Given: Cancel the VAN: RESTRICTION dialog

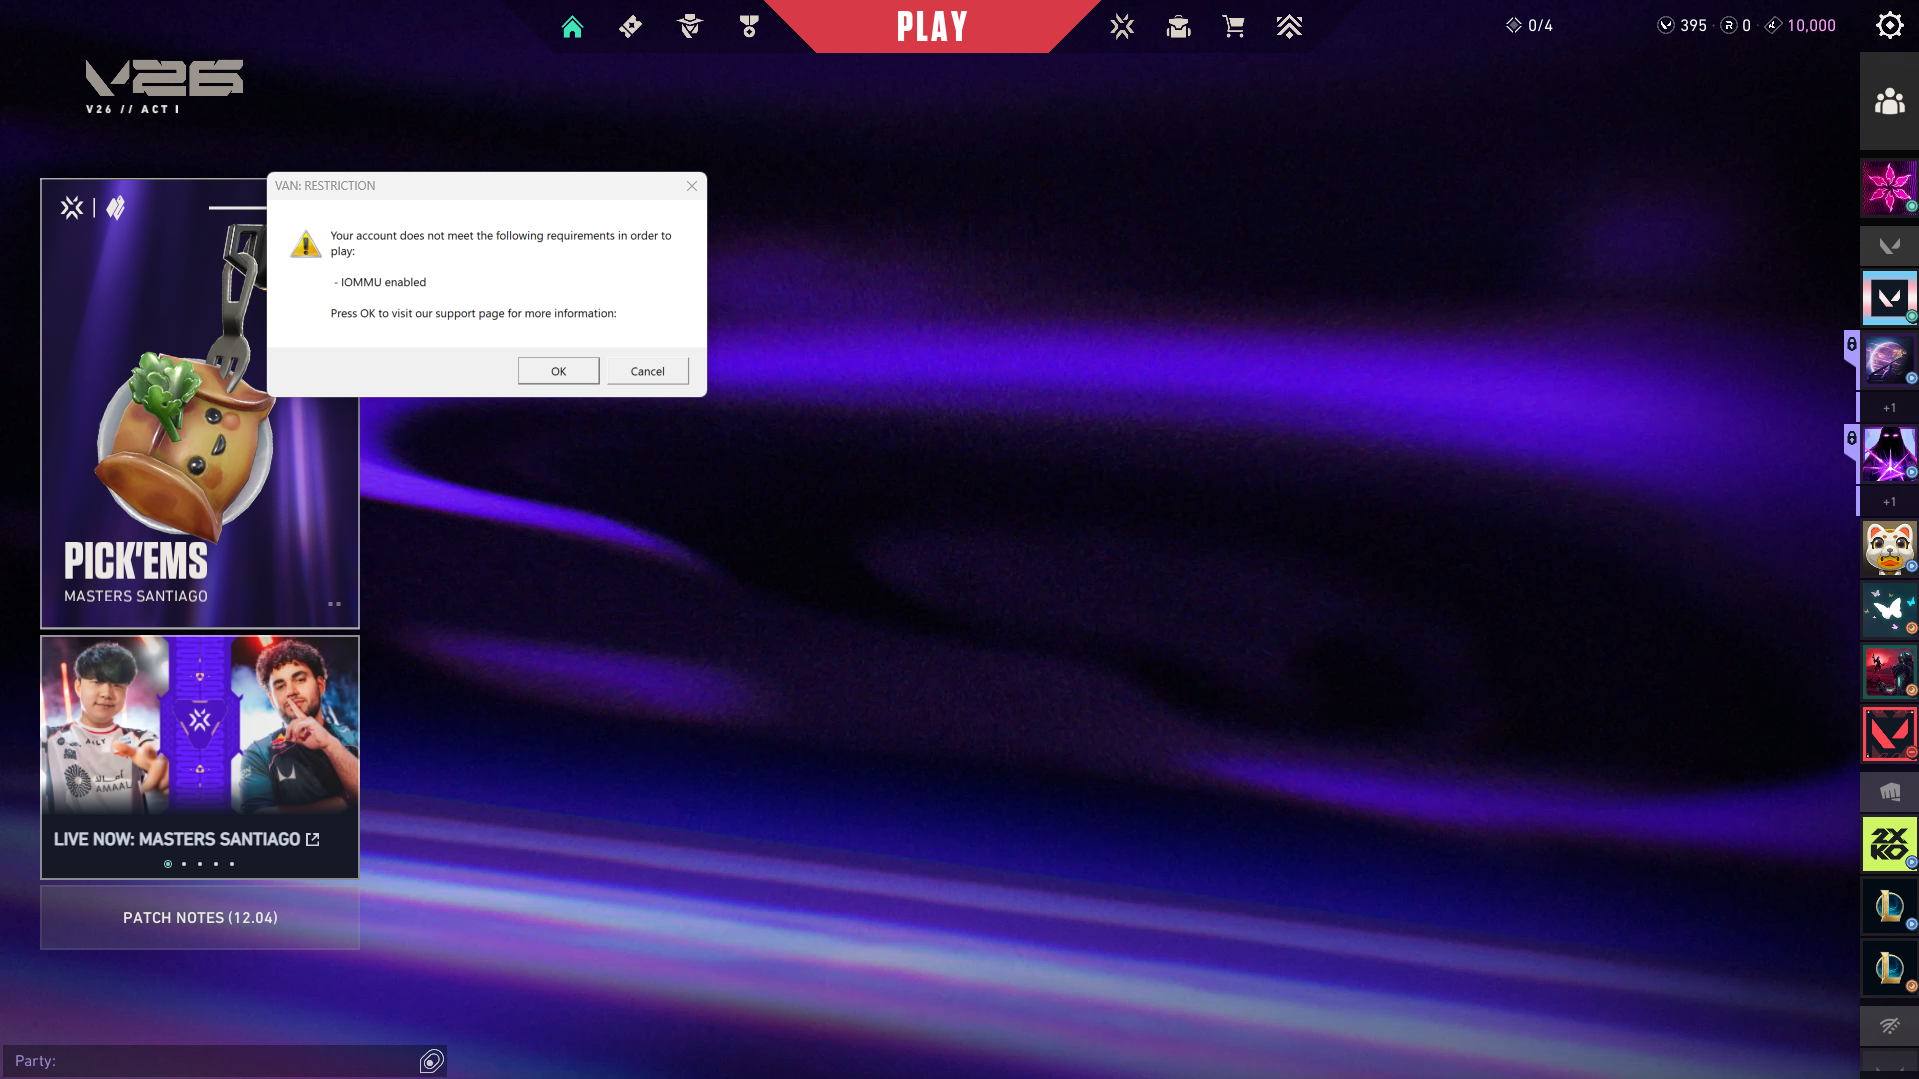Looking at the screenshot, I should click(x=647, y=370).
